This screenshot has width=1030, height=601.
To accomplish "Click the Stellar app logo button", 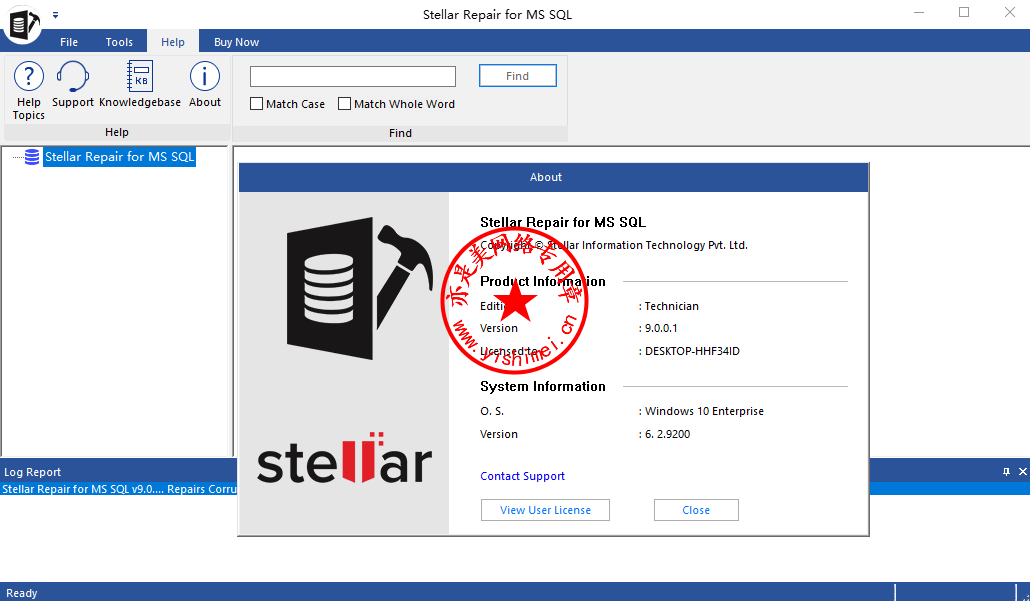I will (22, 24).
